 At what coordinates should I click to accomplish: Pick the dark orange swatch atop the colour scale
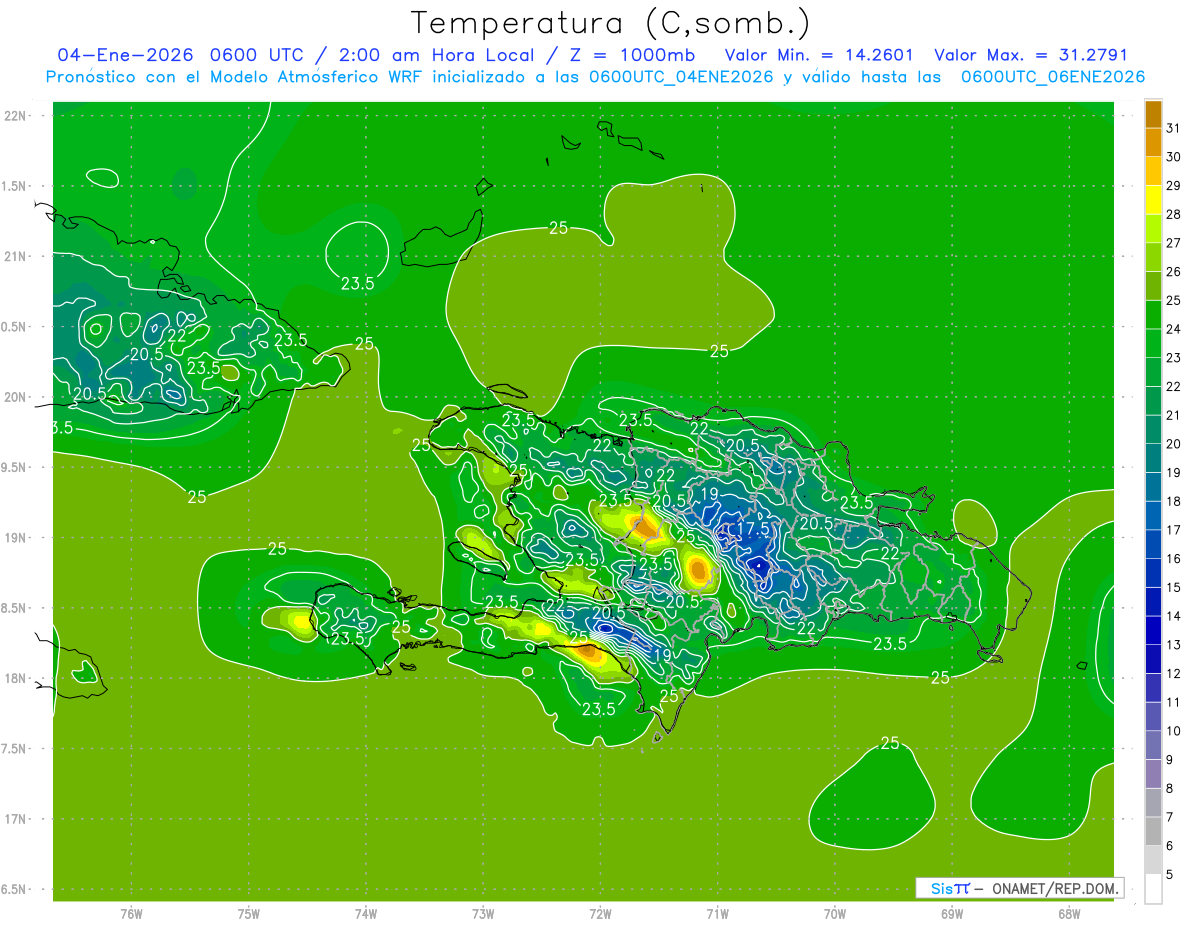pyautogui.click(x=1153, y=114)
